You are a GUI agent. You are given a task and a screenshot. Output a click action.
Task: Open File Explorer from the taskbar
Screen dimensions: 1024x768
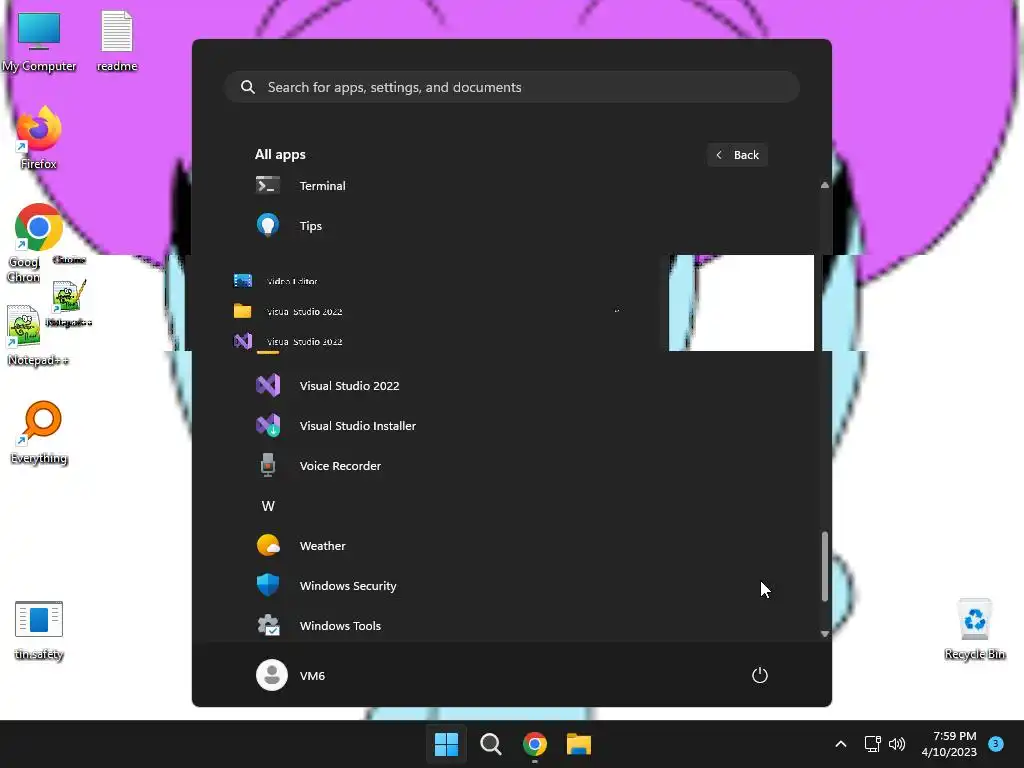click(579, 744)
